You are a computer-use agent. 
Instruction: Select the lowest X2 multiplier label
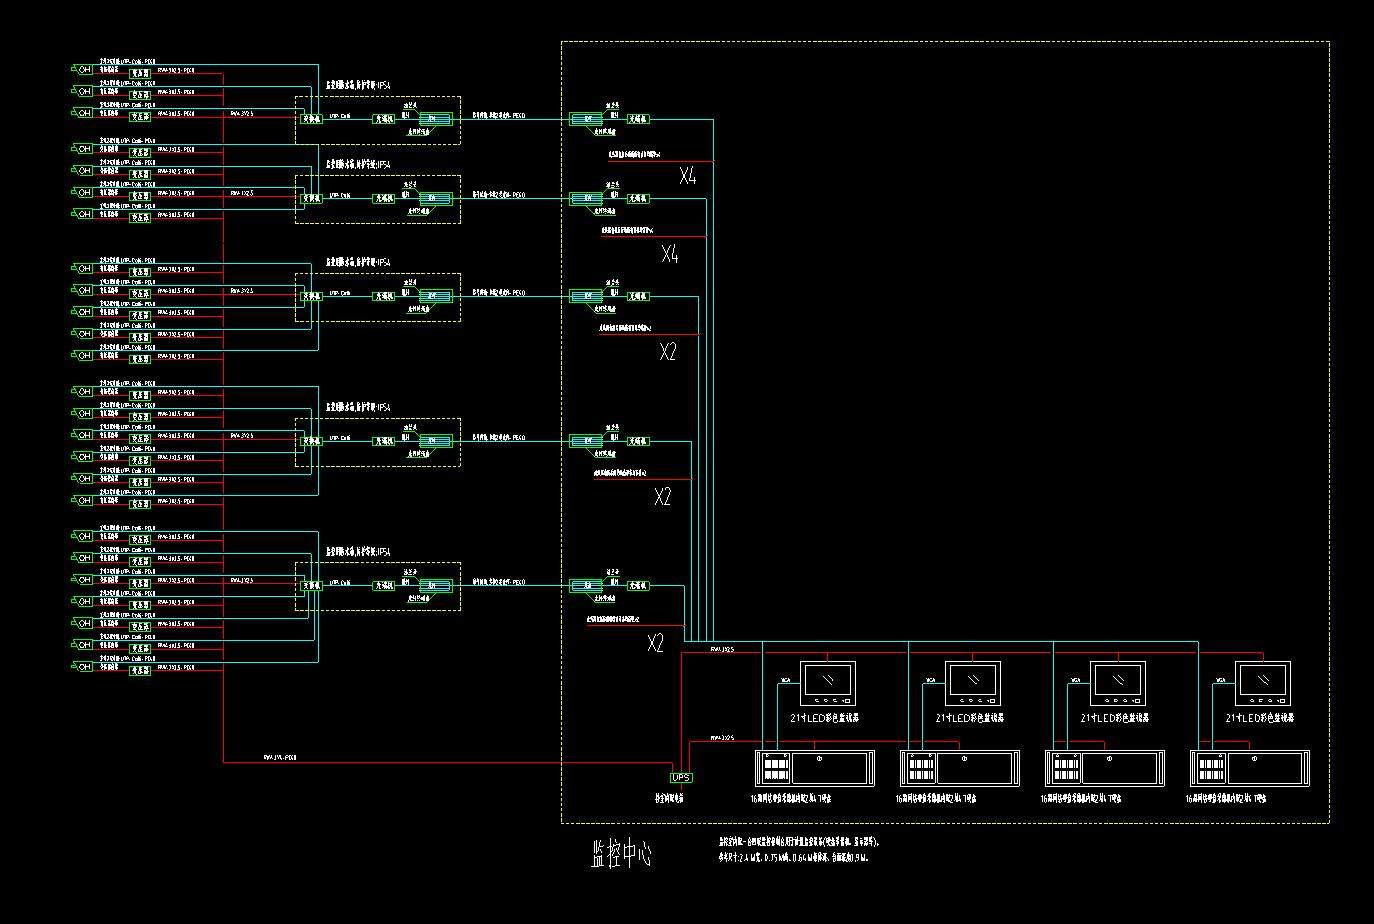click(655, 644)
